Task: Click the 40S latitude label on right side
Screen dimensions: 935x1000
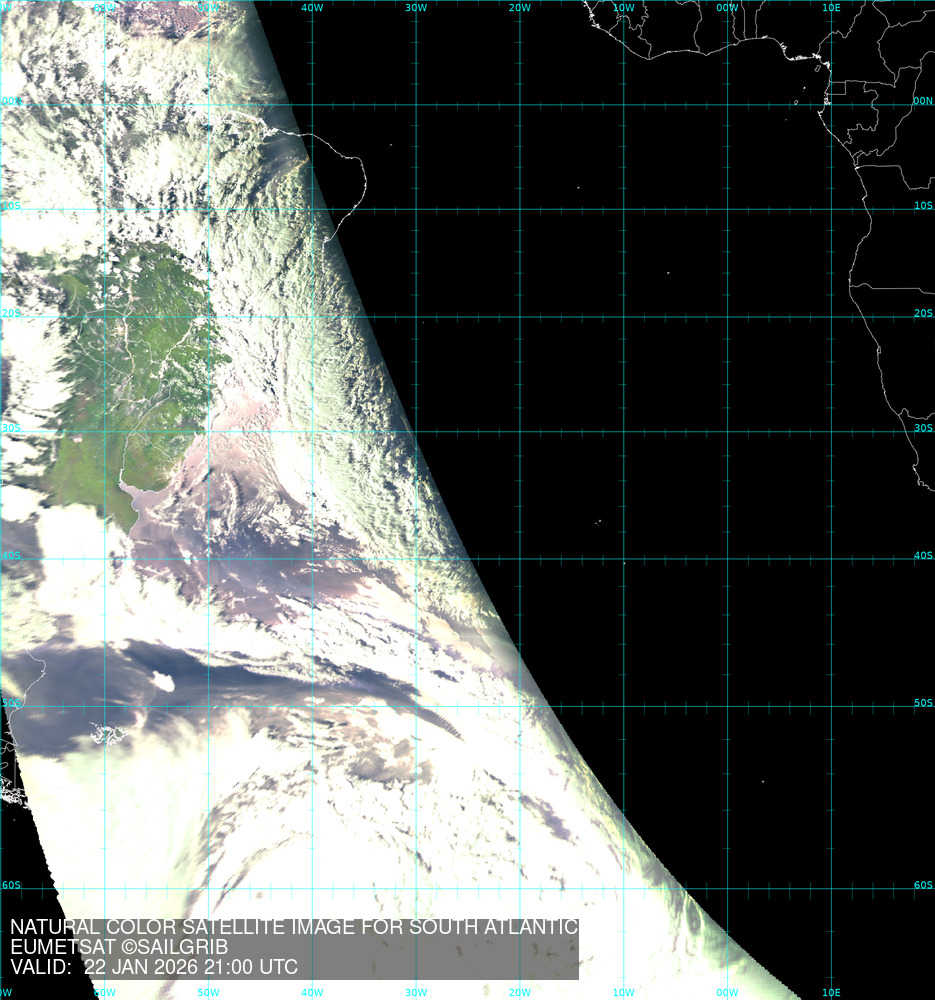Action: tap(922, 556)
